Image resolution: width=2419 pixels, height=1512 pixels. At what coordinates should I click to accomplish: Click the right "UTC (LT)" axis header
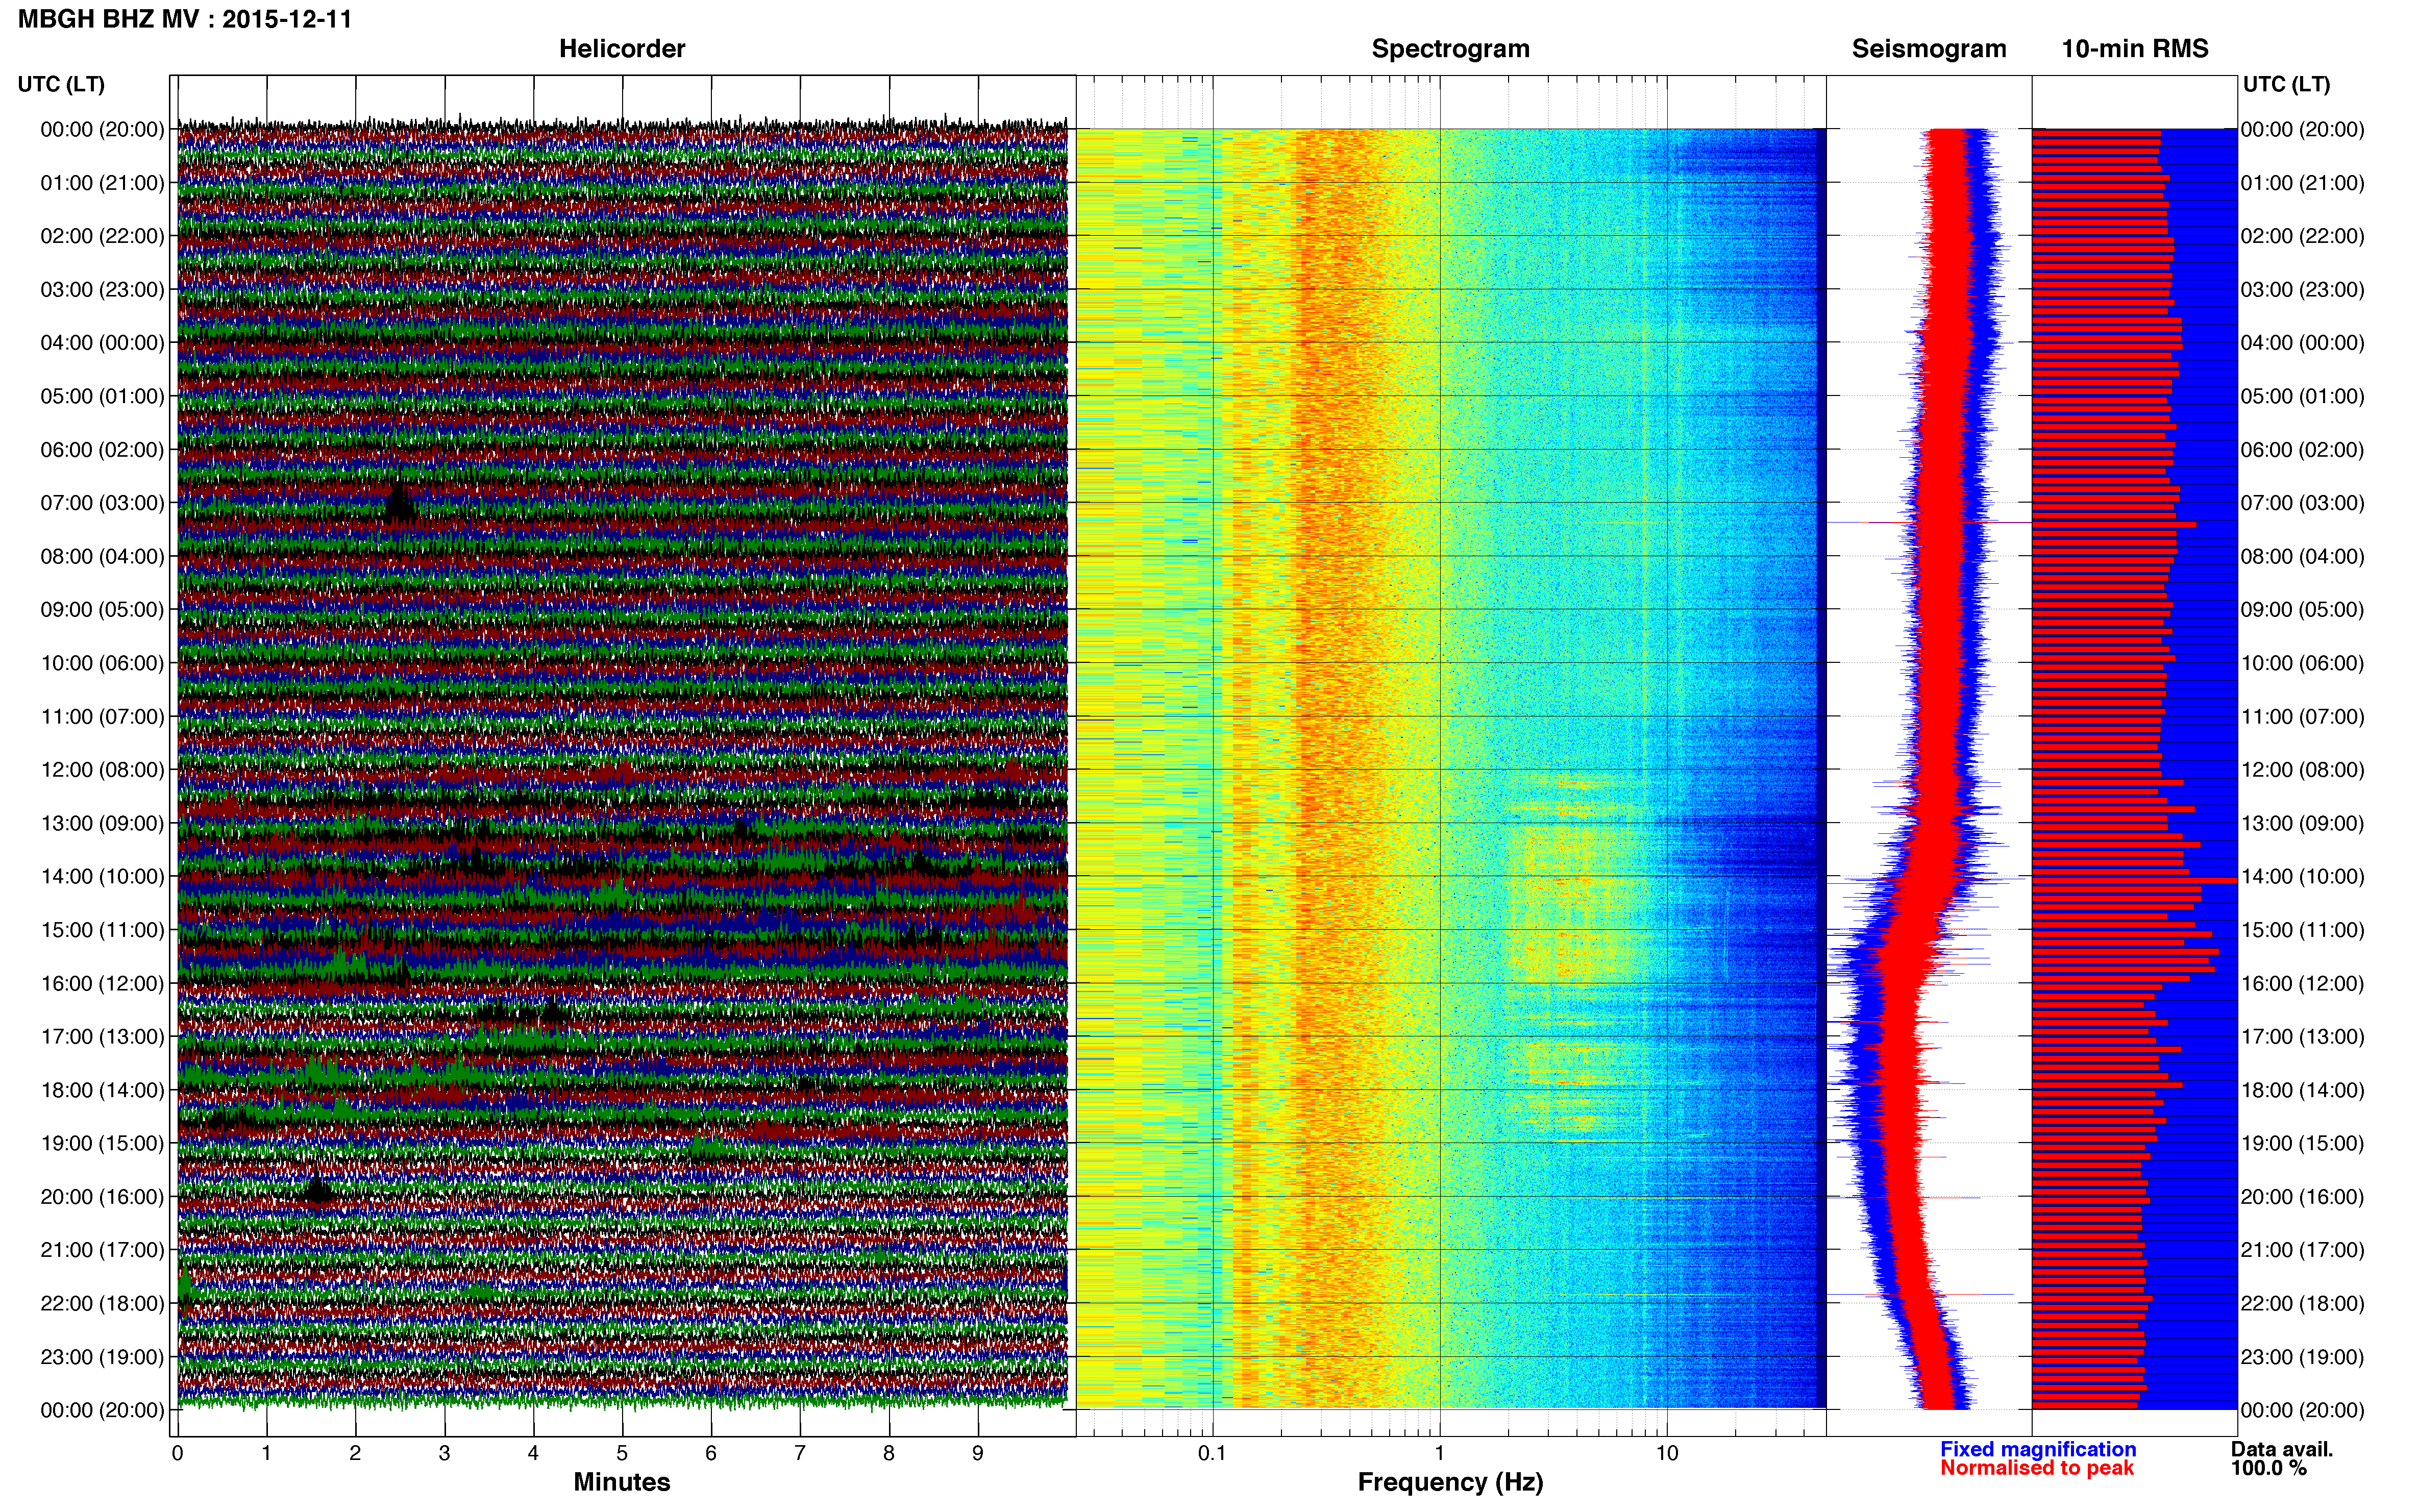[2286, 84]
